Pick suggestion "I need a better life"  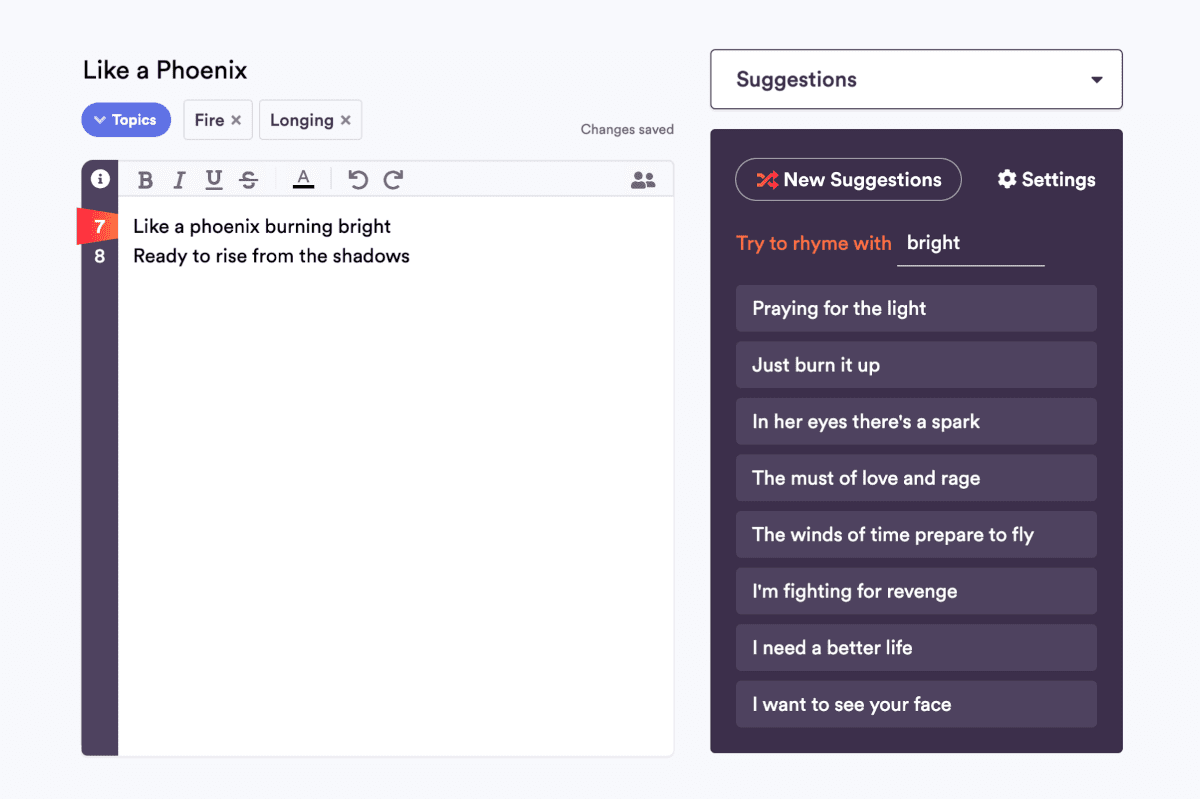pos(916,647)
